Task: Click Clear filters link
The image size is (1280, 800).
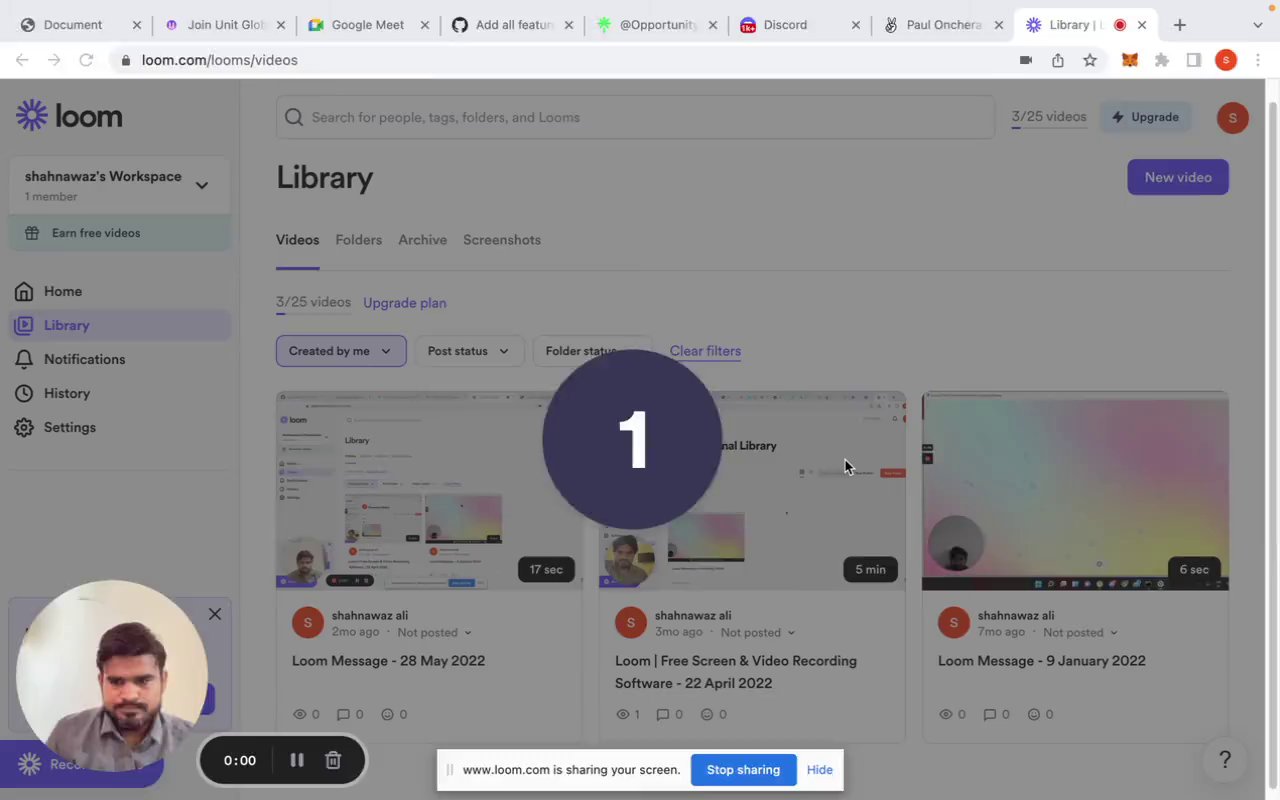Action: coord(705,351)
